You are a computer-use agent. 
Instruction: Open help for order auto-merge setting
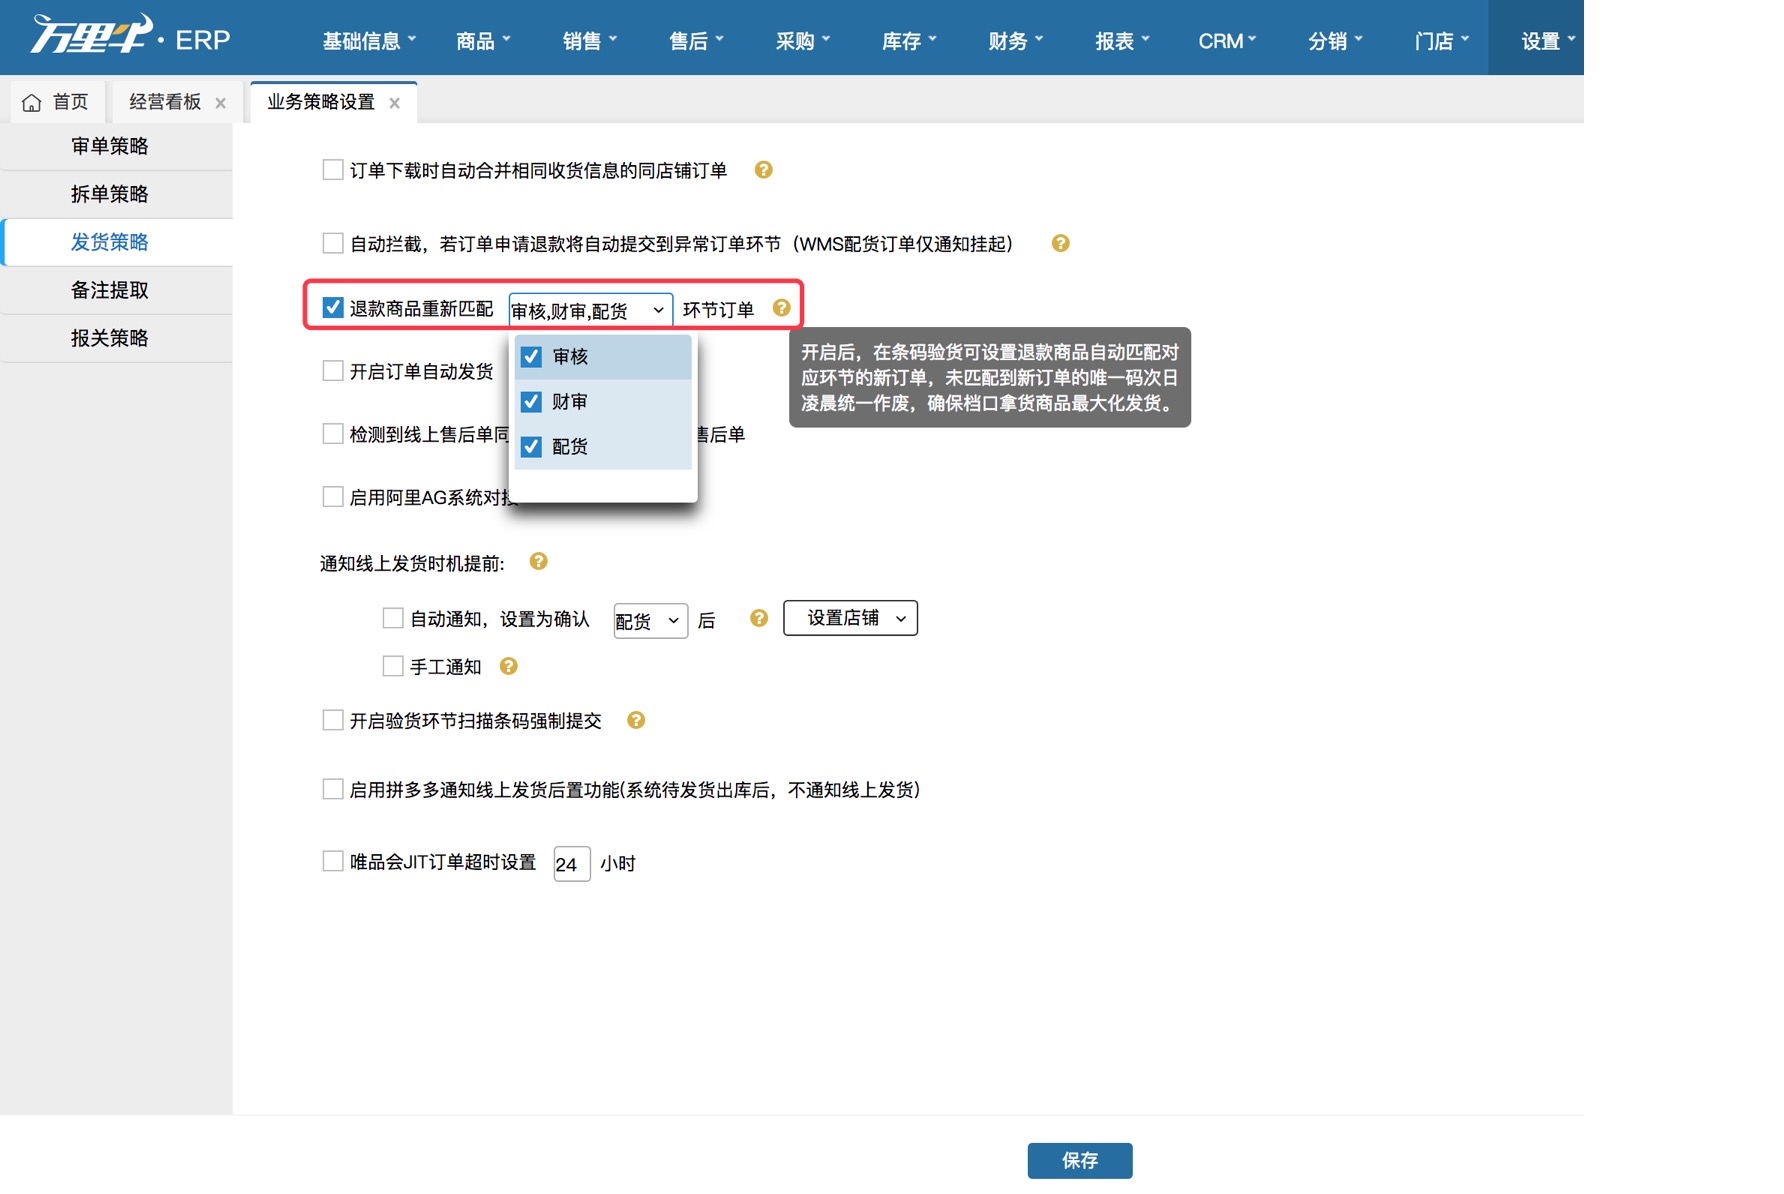763,170
